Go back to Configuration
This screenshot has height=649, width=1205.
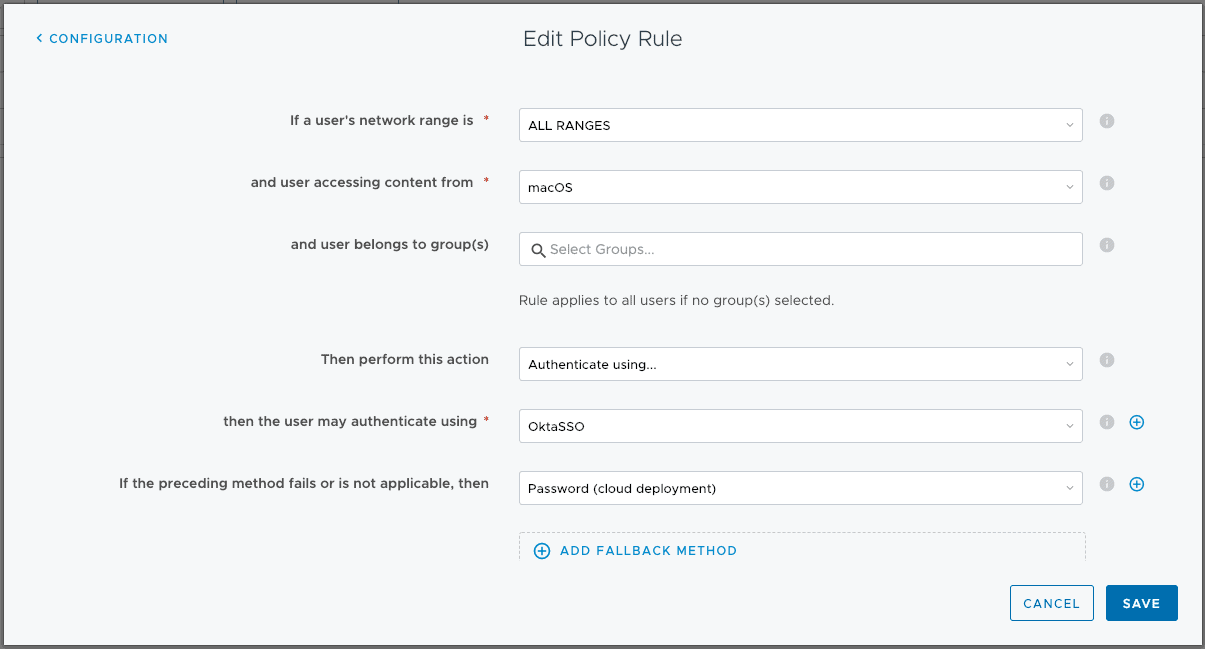[x=102, y=38]
